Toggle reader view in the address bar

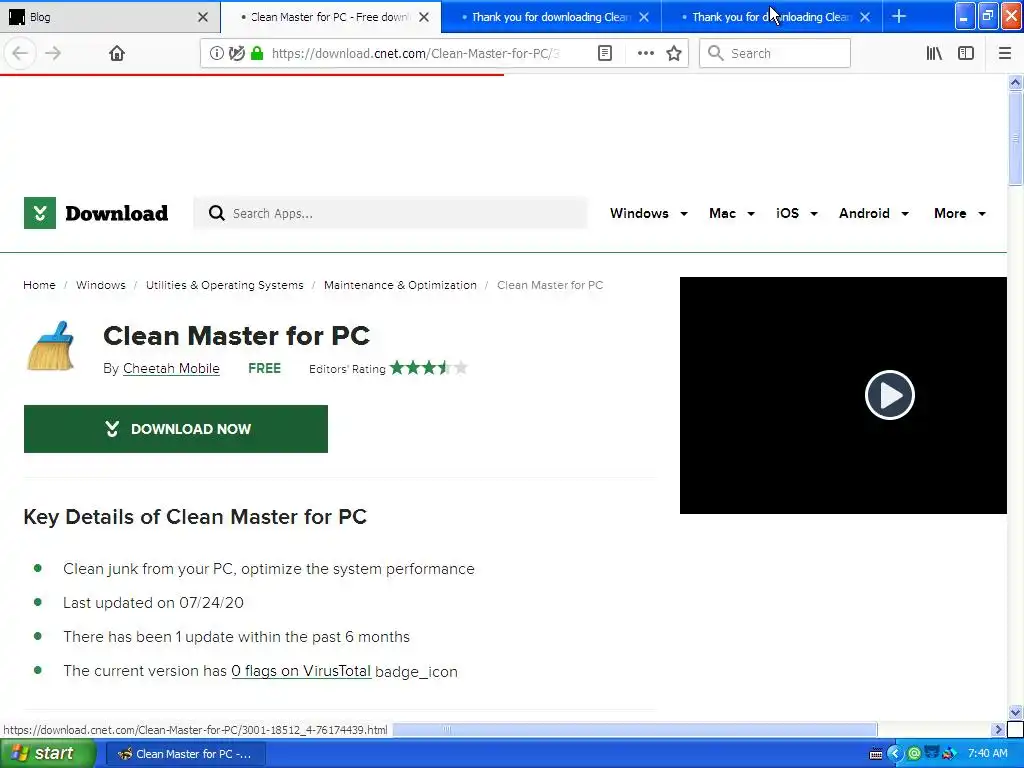[x=605, y=54]
